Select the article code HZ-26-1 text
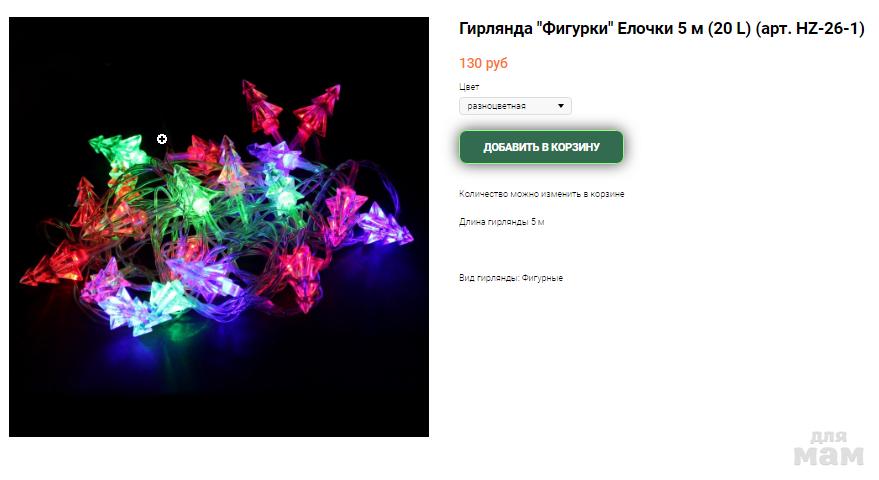The height and width of the screenshot is (480, 879). point(827,29)
